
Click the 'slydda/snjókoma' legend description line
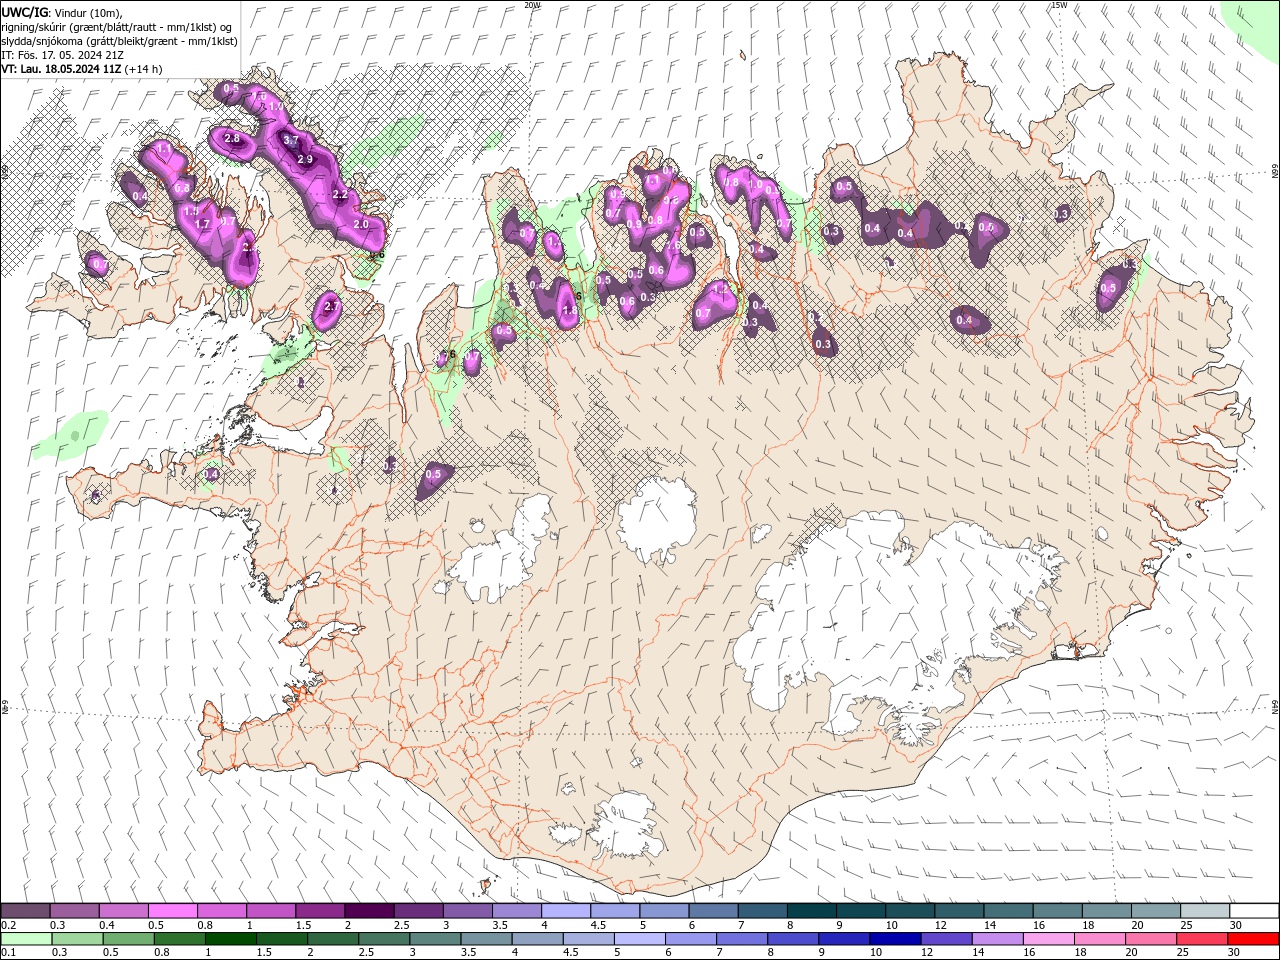(119, 41)
